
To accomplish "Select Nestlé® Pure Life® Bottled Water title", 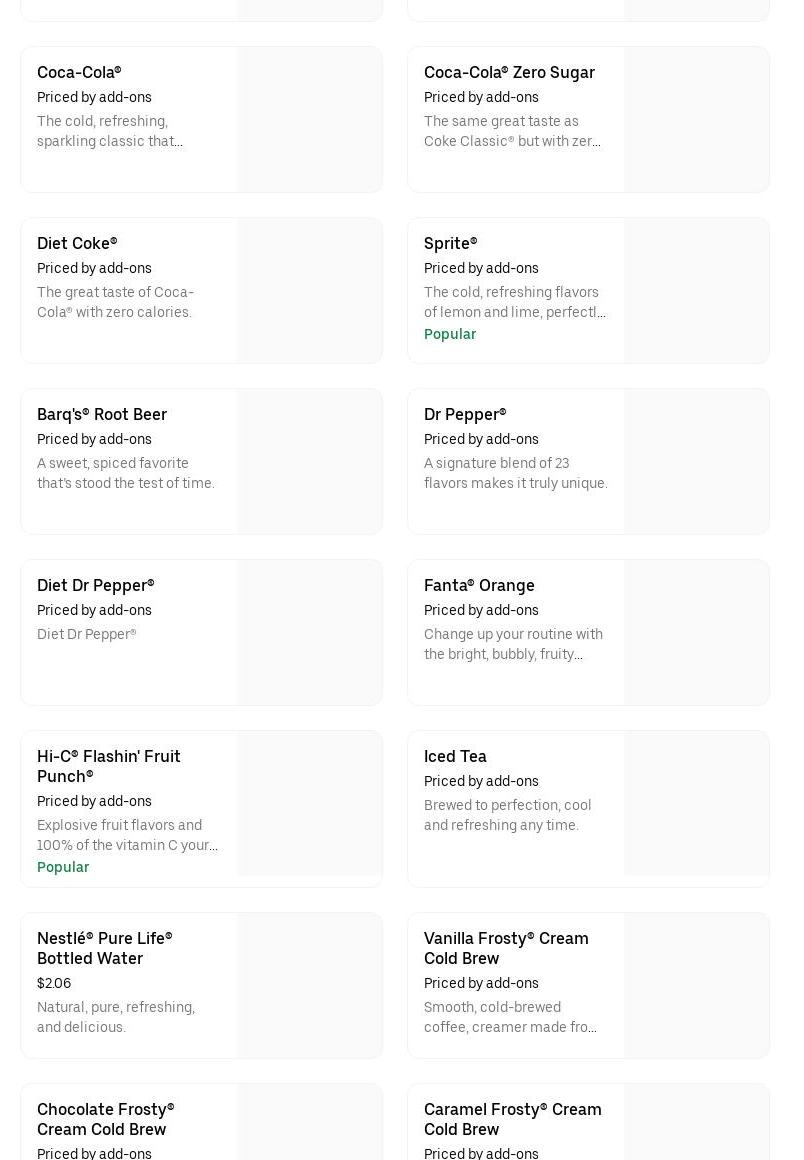I will 104,948.
